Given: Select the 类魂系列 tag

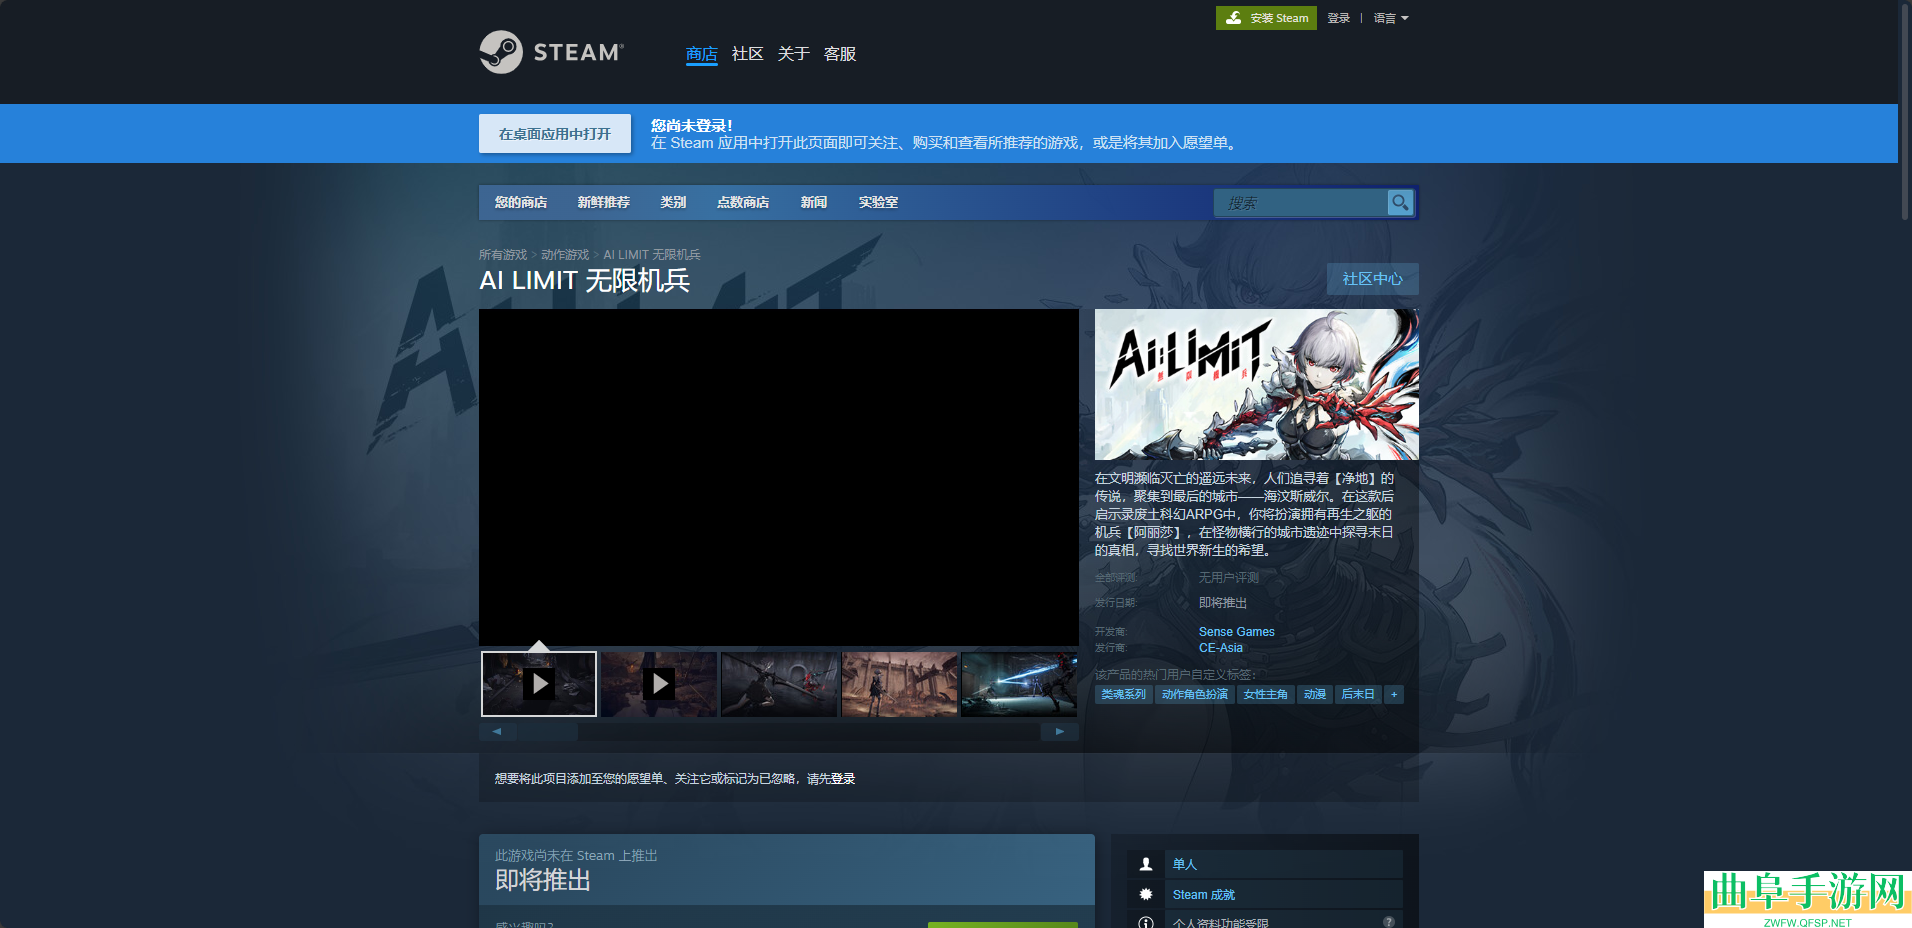Looking at the screenshot, I should click(1124, 694).
